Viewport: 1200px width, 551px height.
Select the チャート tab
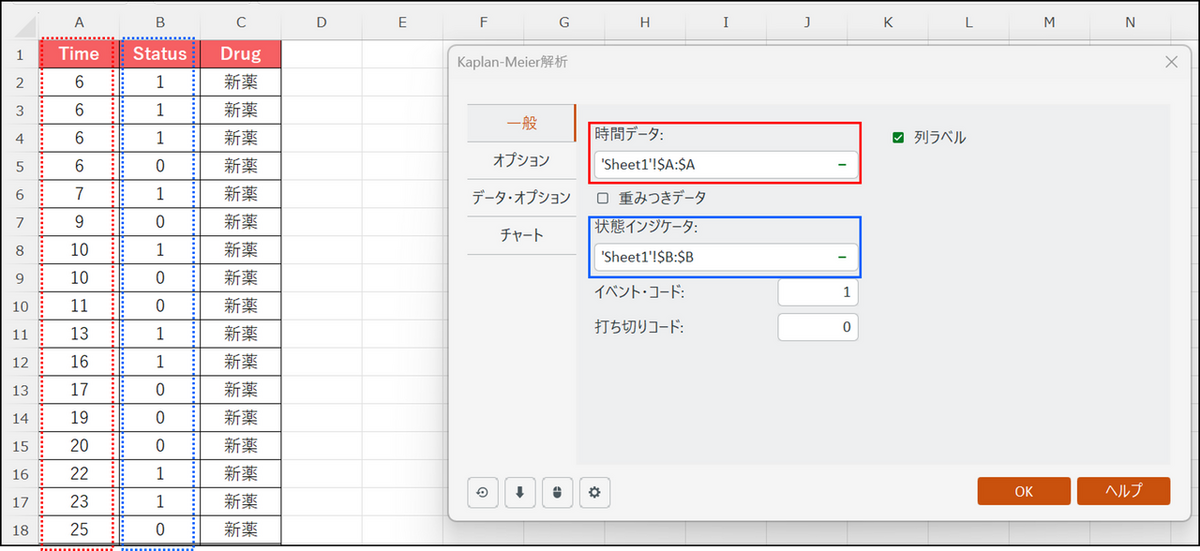[521, 235]
